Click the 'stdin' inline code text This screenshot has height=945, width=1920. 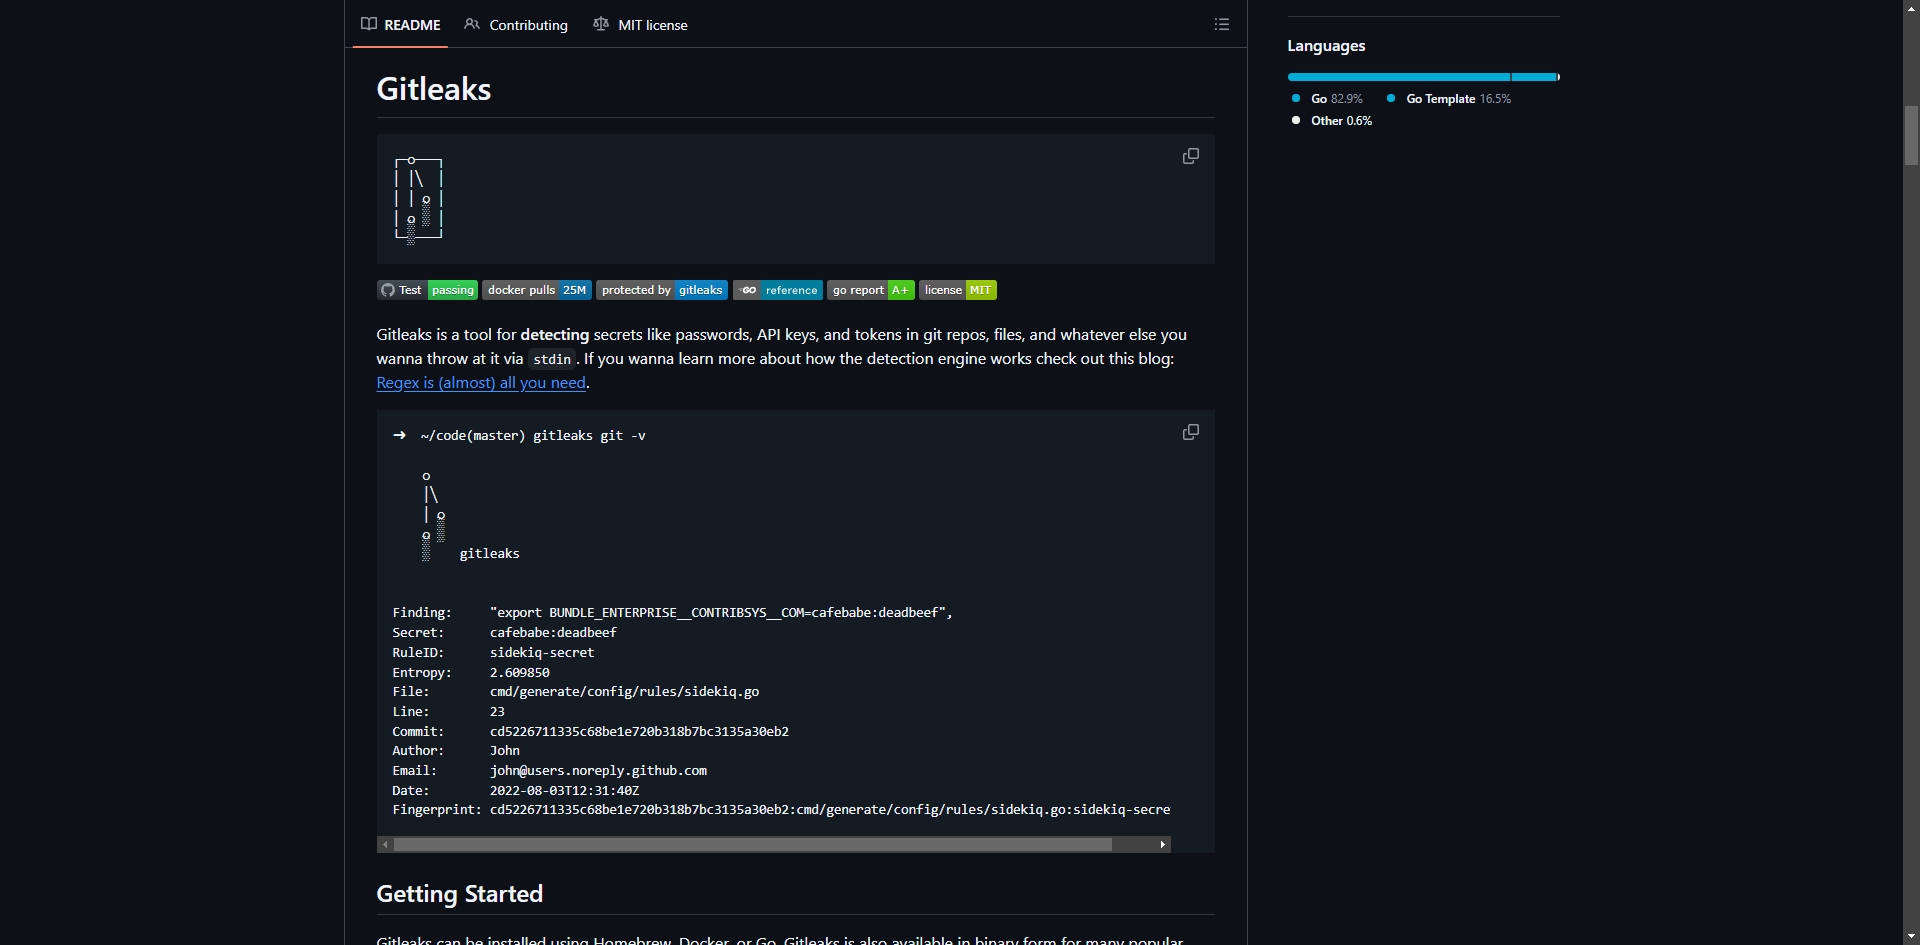(x=552, y=360)
